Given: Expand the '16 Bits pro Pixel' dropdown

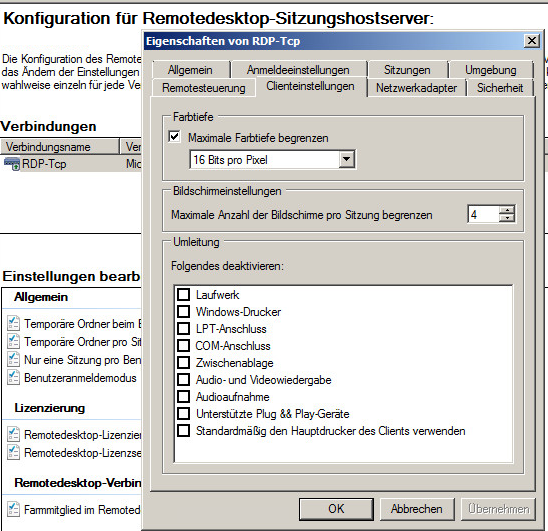Looking at the screenshot, I should pyautogui.click(x=346, y=159).
